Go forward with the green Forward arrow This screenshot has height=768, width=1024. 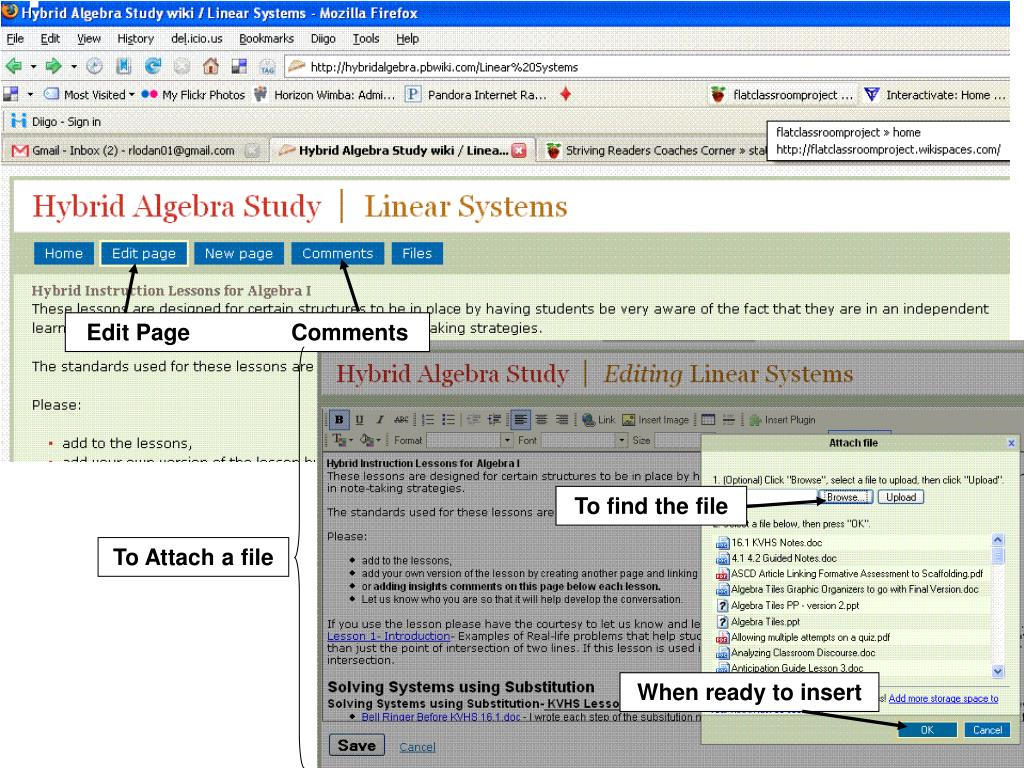point(54,66)
